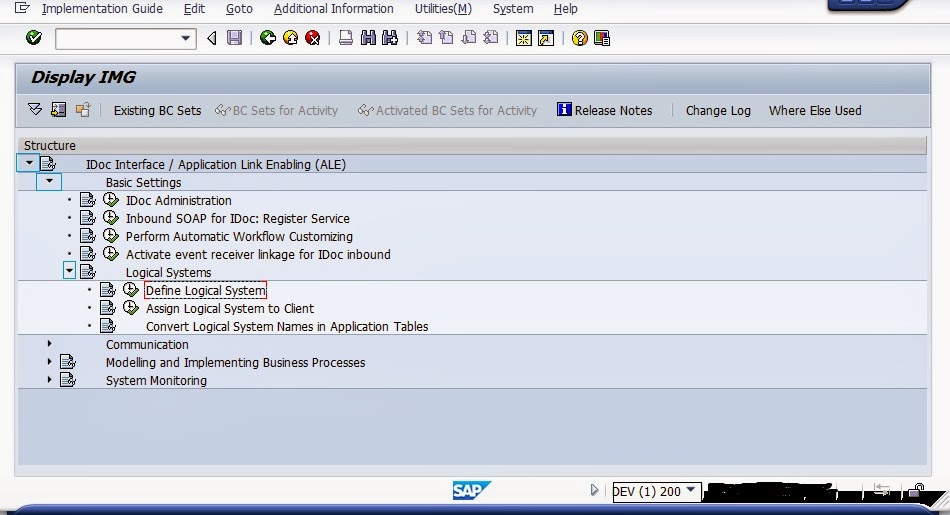Select the Define Logical System tree entry
Screen dimensions: 950x515
point(205,290)
